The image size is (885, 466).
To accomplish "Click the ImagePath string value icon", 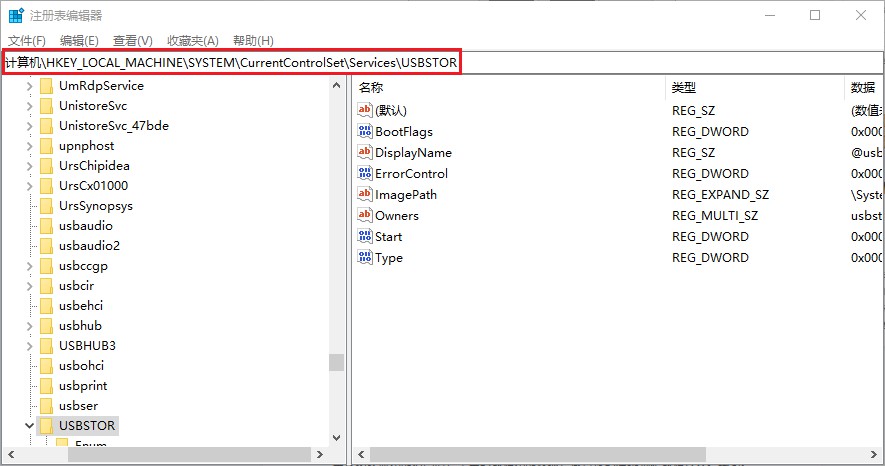I will tap(365, 195).
